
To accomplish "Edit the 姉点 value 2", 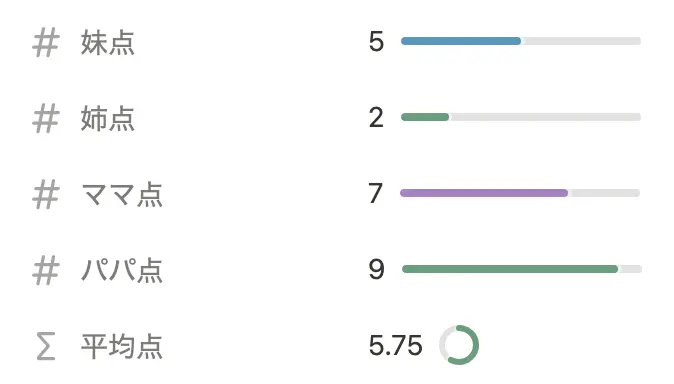I will pos(376,117).
